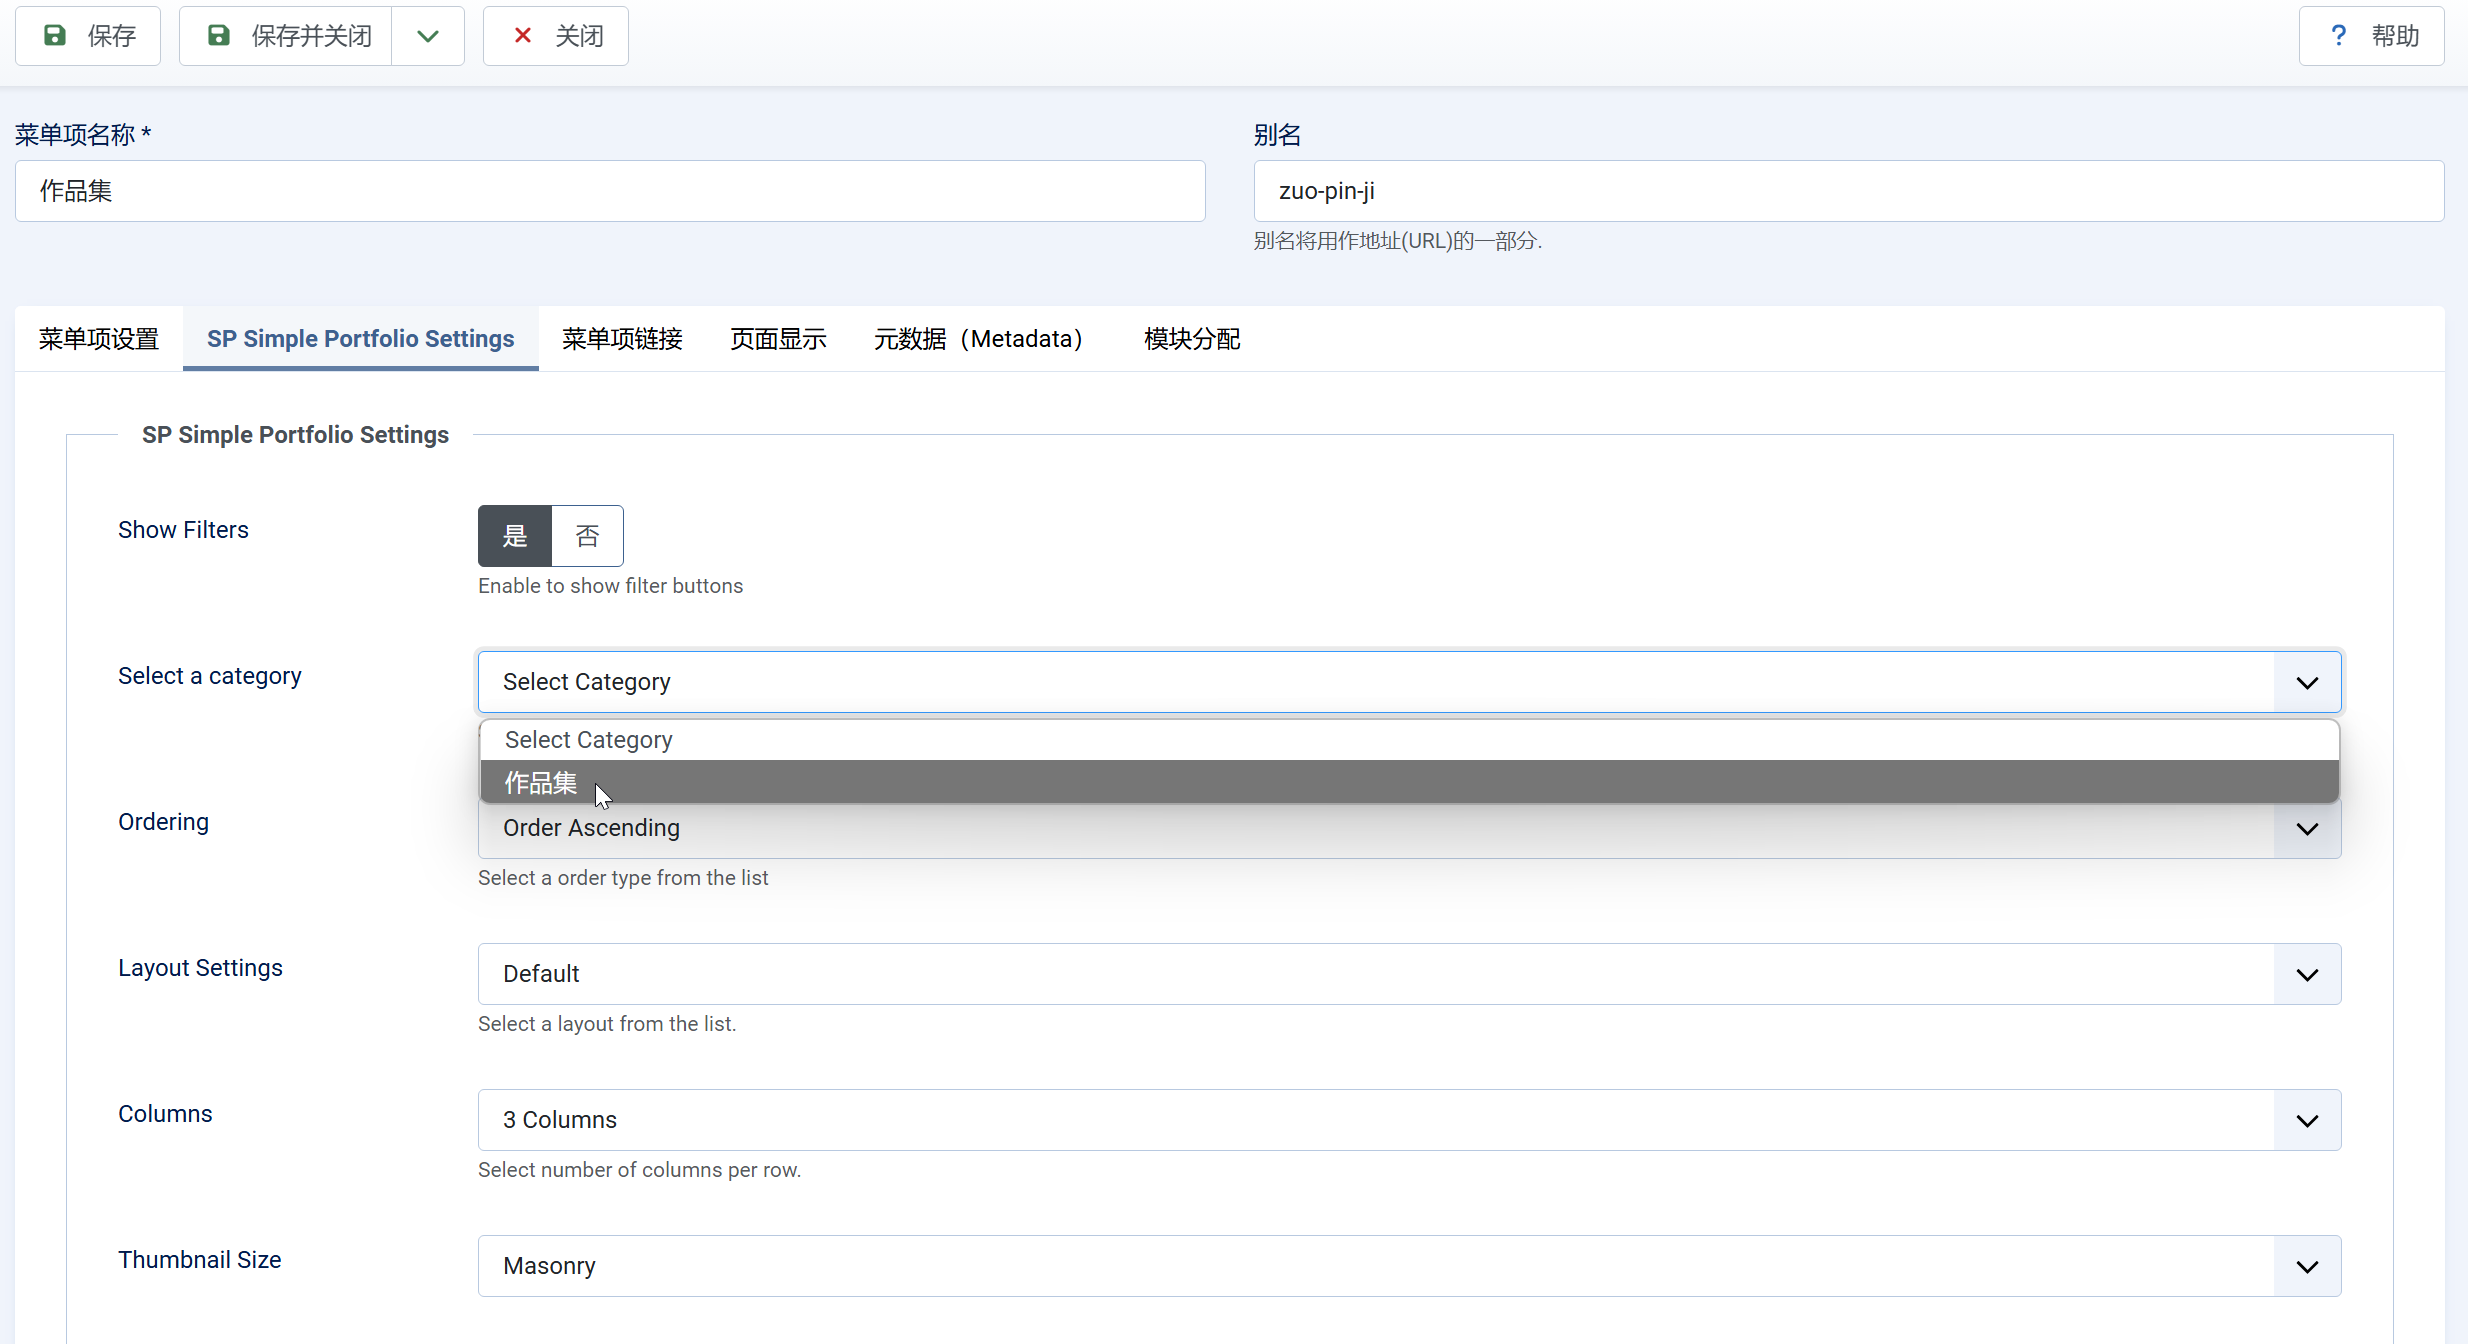Click the red X icon on 关闭
The height and width of the screenshot is (1344, 2468).
(x=522, y=36)
